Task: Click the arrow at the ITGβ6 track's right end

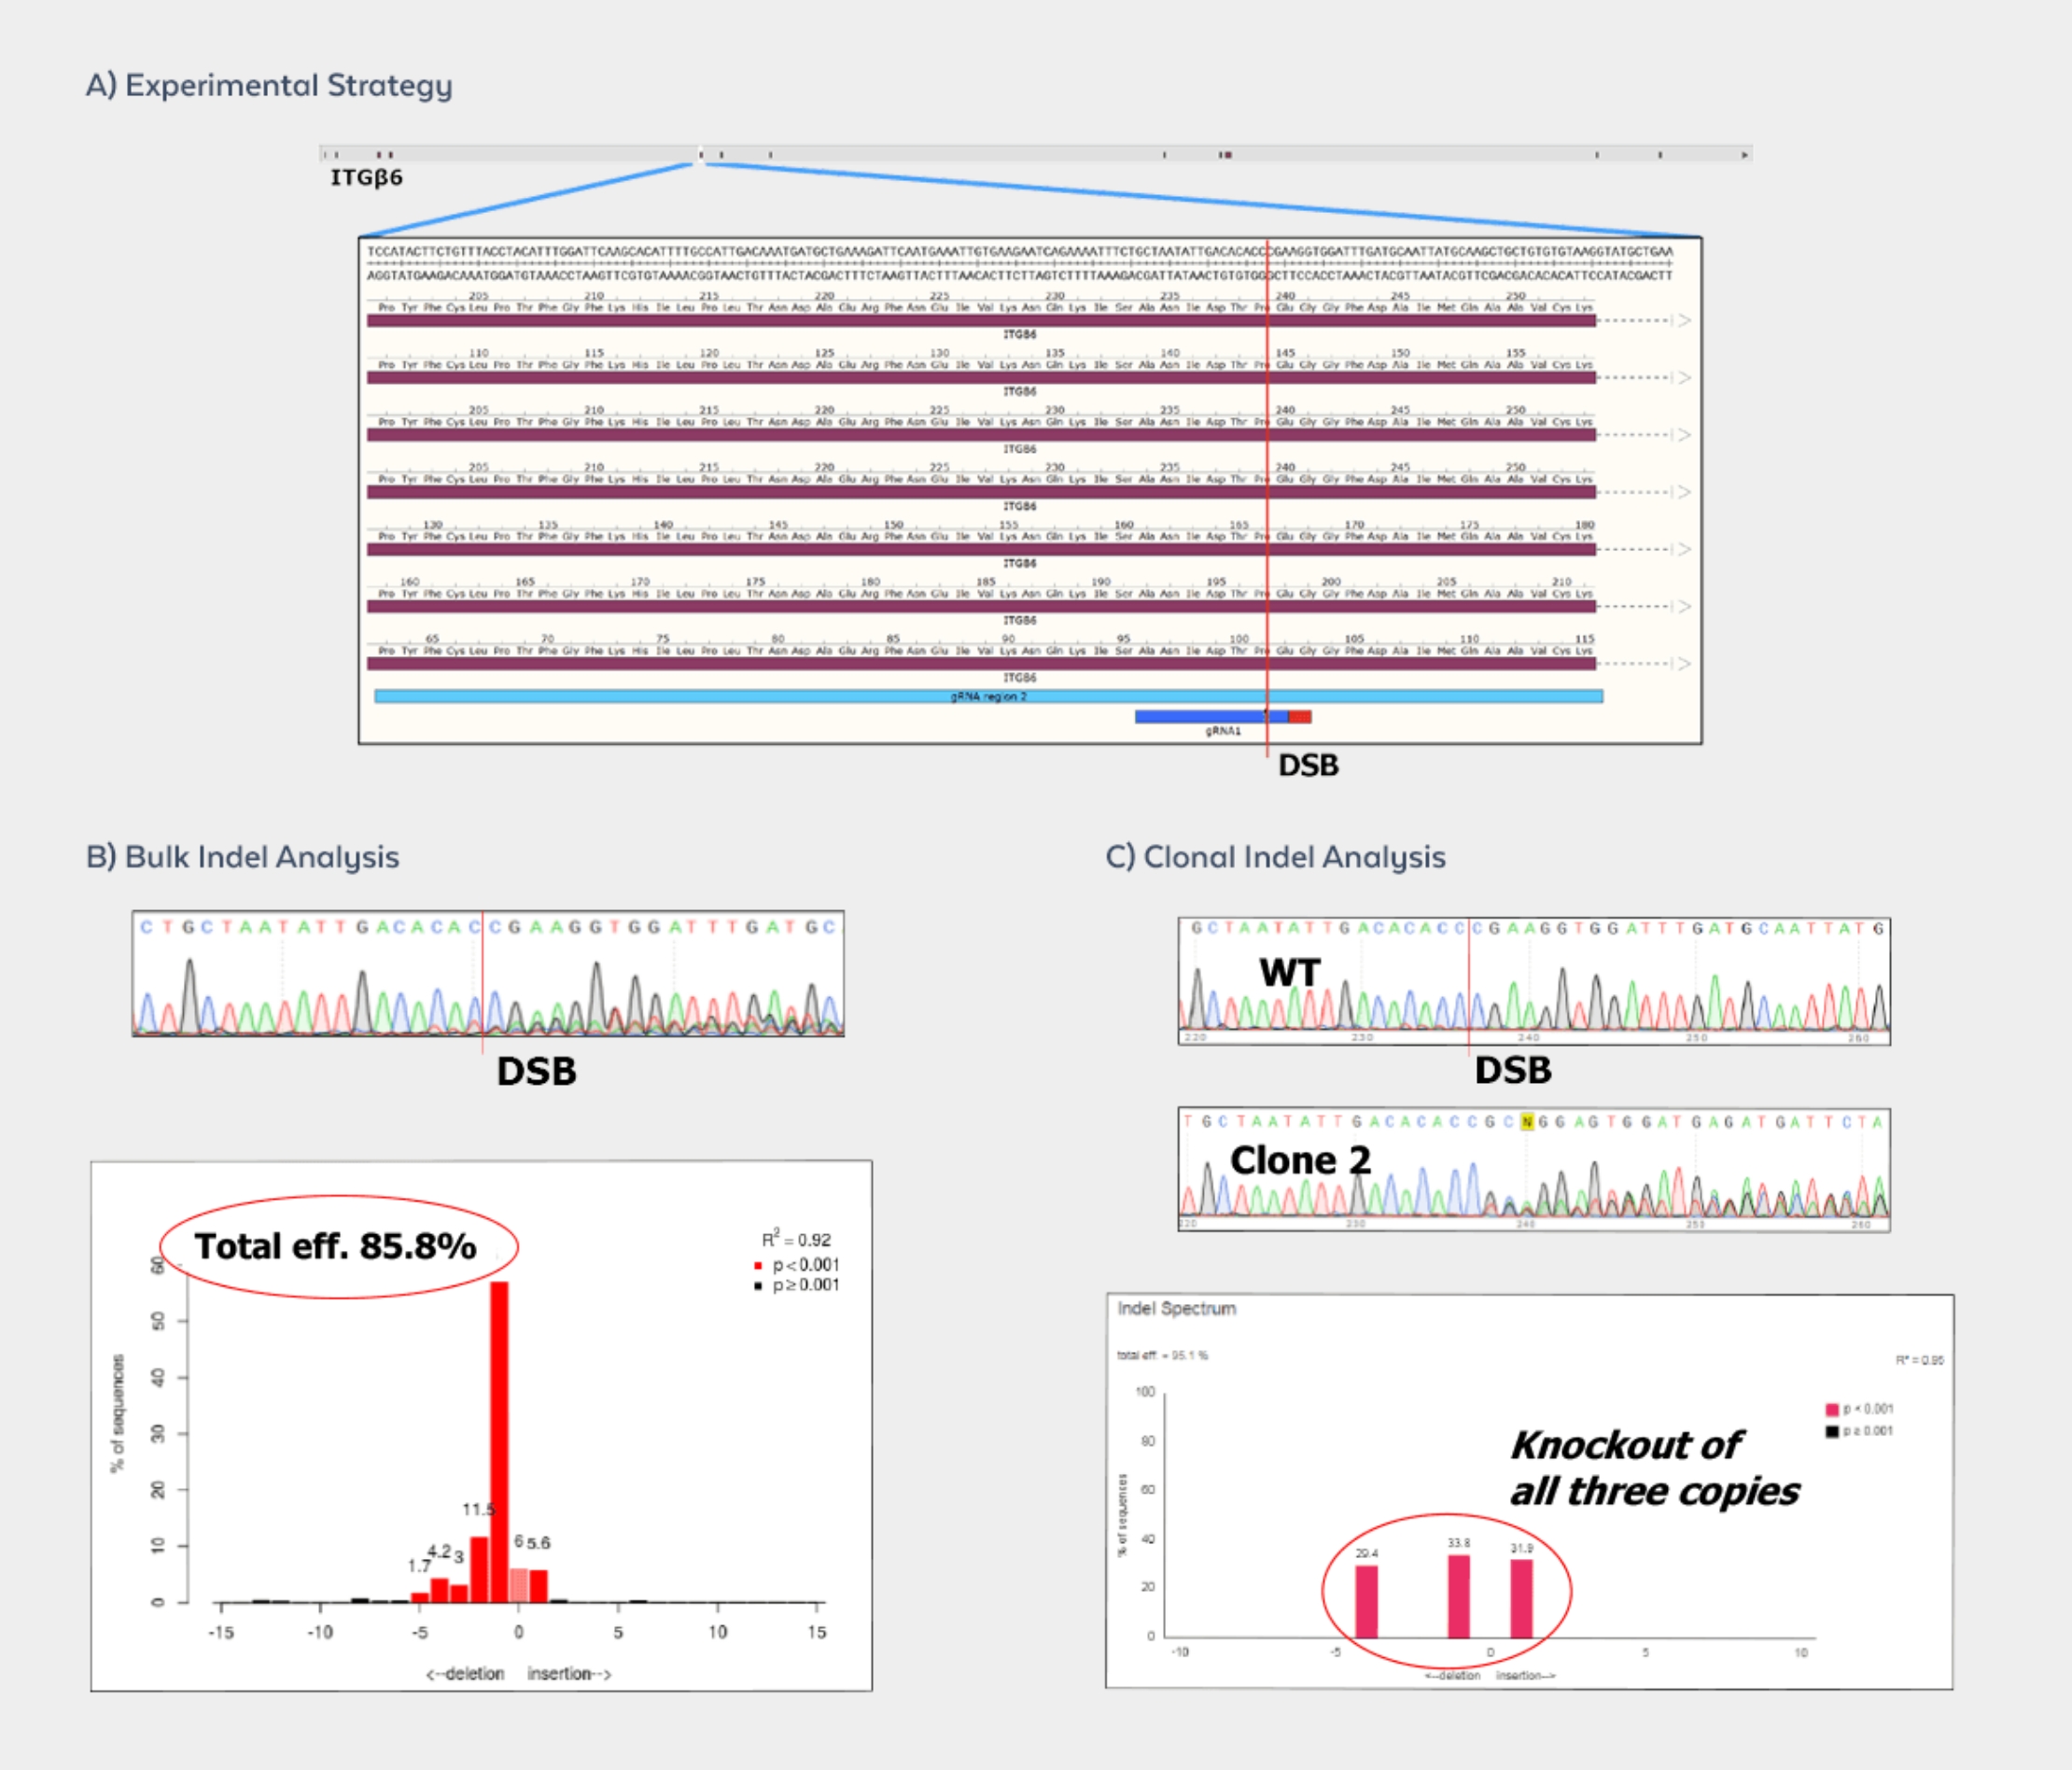Action: 1745,155
